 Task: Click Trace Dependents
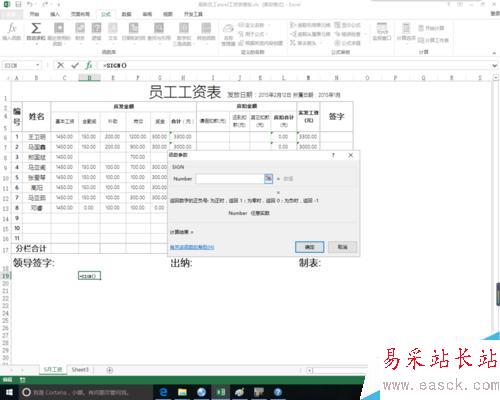310,34
